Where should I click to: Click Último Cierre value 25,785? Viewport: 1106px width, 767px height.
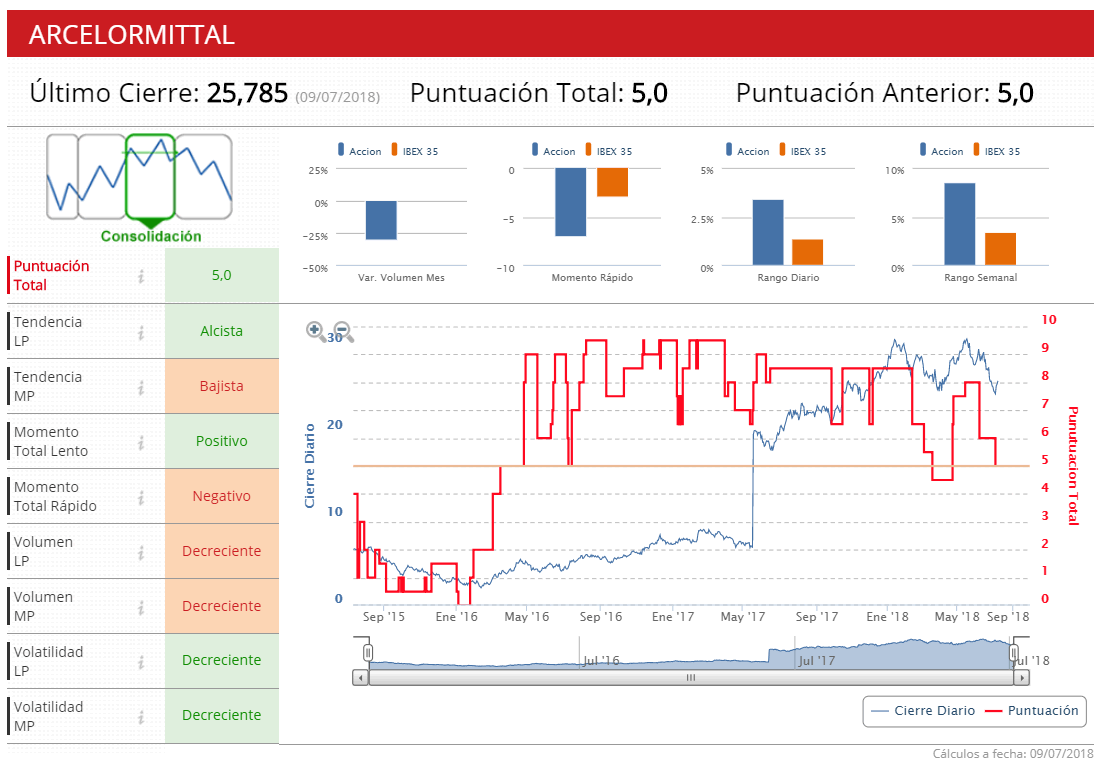[247, 93]
